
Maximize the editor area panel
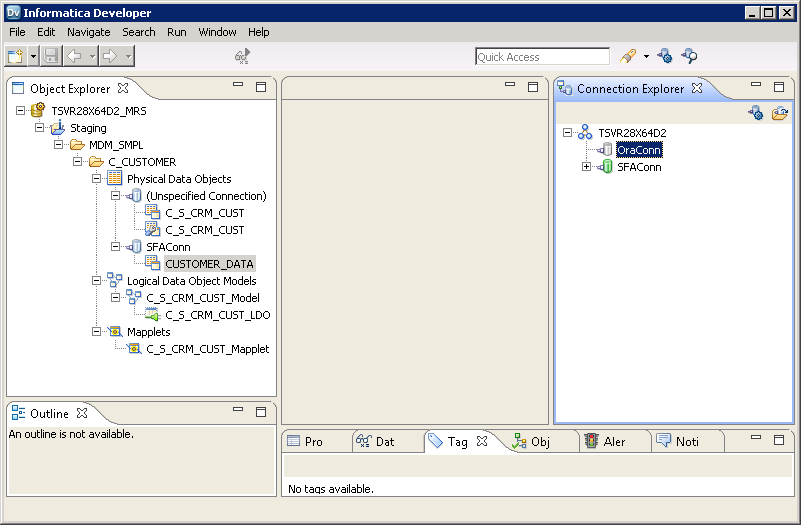pyautogui.click(x=533, y=87)
